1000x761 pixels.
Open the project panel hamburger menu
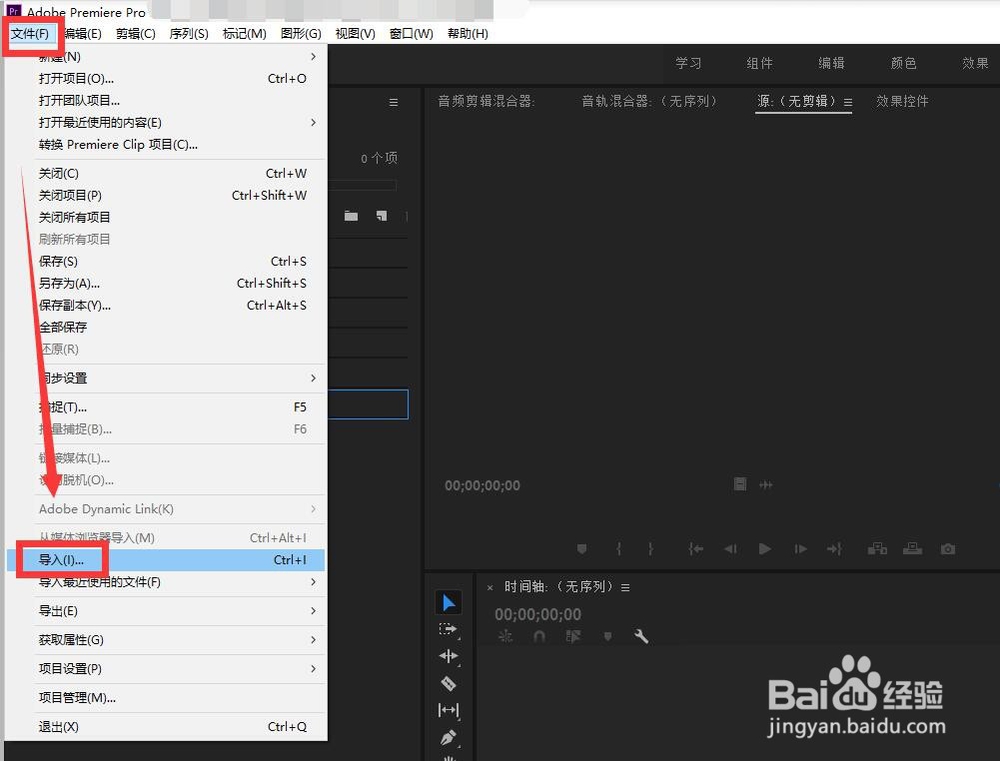pos(393,102)
